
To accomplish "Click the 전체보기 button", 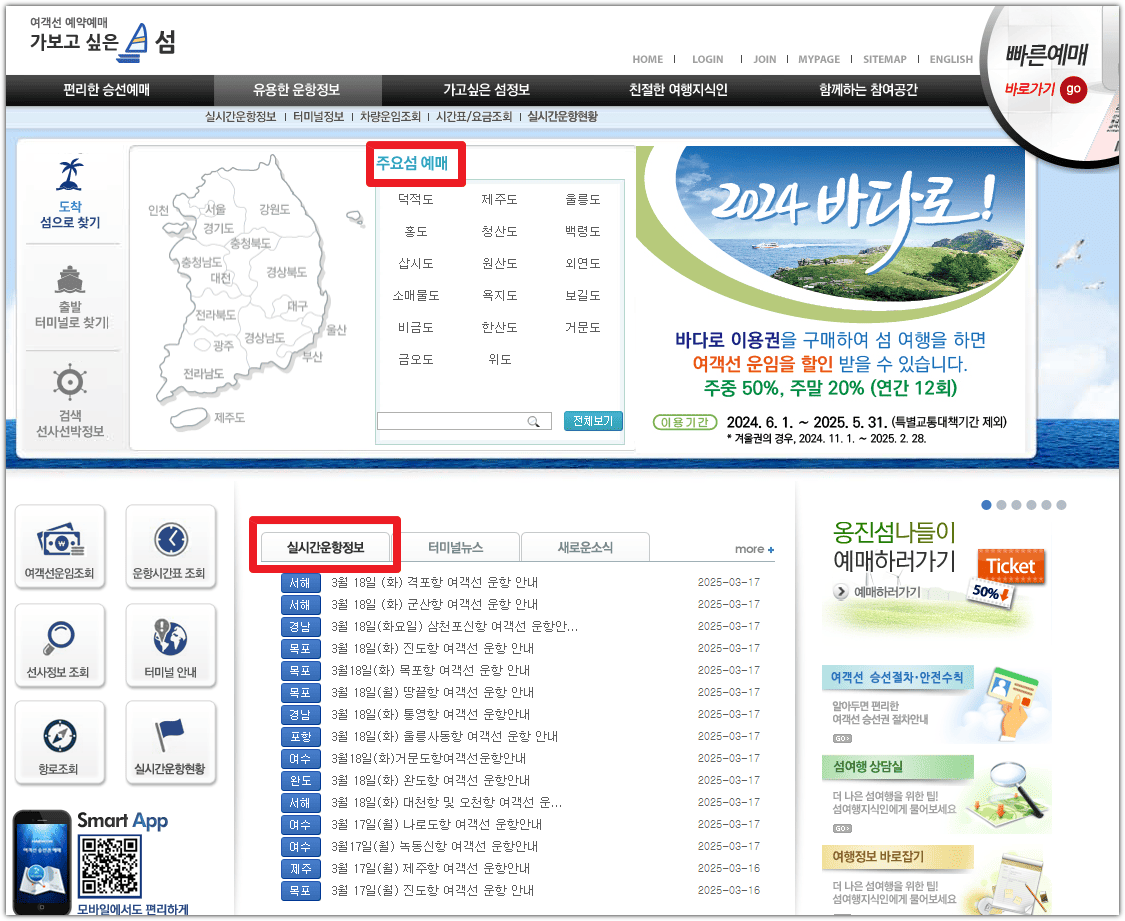I will point(595,420).
